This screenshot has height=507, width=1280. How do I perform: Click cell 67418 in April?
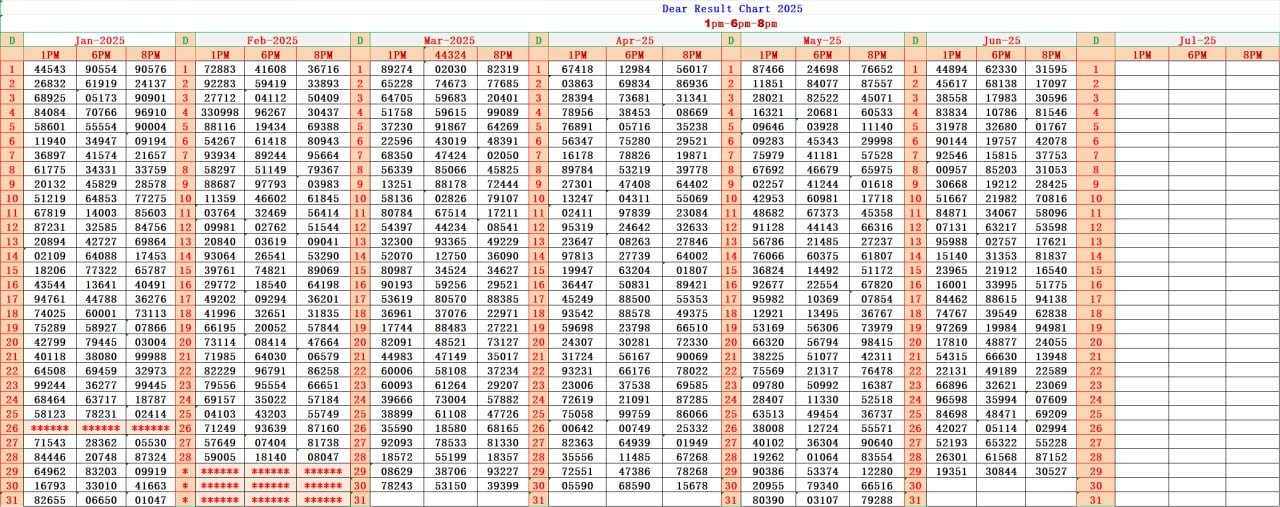pyautogui.click(x=577, y=69)
